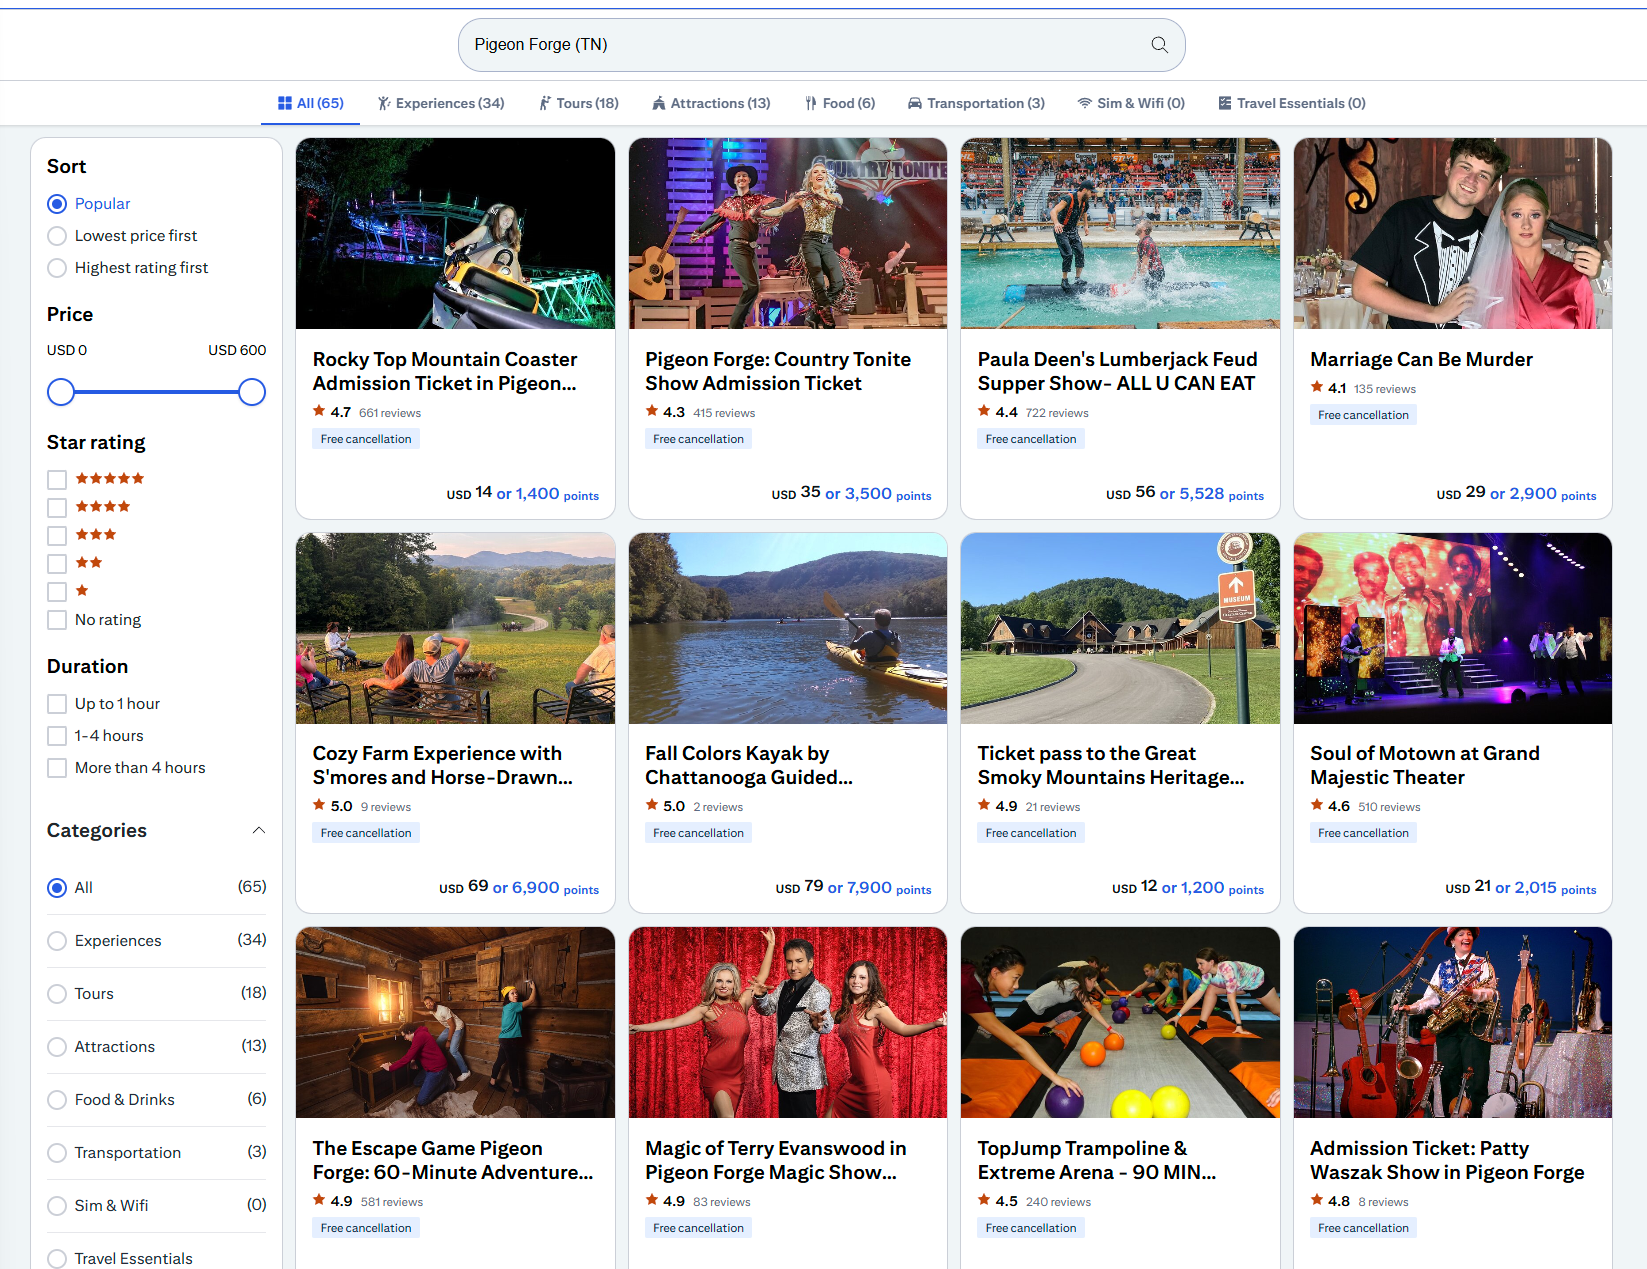The height and width of the screenshot is (1269, 1647).
Task: Check More than 4 hours duration
Action: [x=57, y=768]
